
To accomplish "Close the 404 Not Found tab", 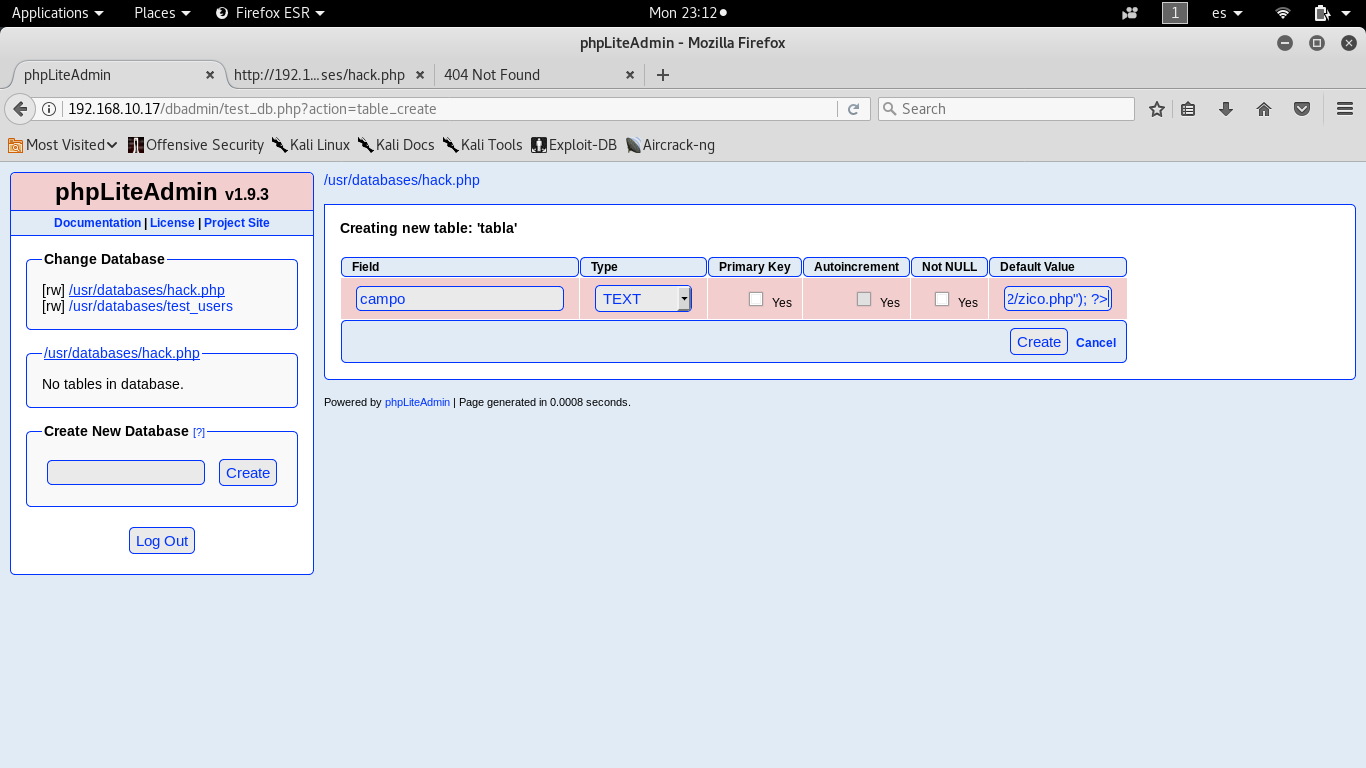I will [x=630, y=75].
